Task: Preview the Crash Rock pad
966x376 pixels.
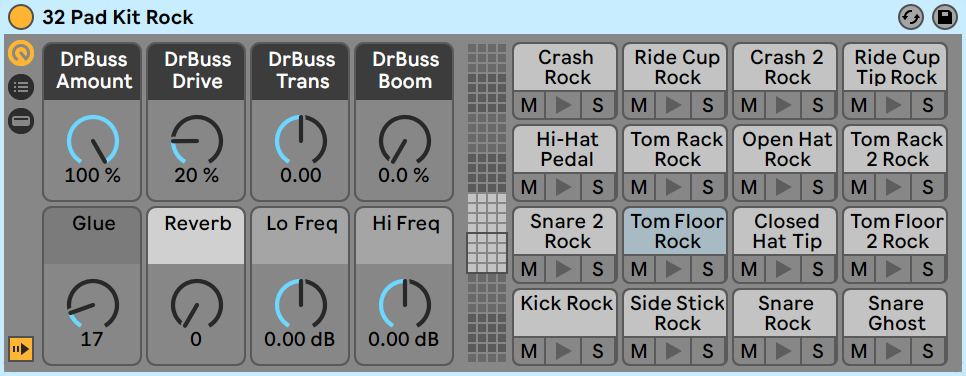Action: [564, 105]
